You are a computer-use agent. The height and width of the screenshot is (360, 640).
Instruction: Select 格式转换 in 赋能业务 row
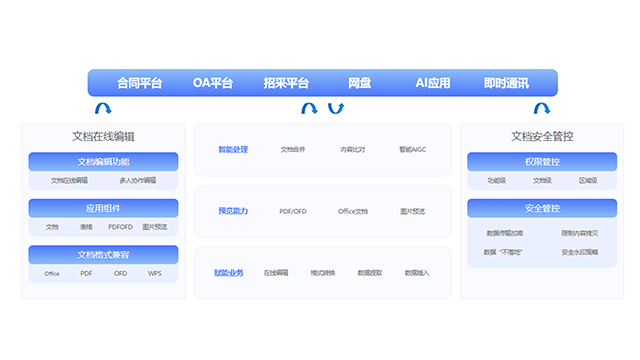point(323,273)
